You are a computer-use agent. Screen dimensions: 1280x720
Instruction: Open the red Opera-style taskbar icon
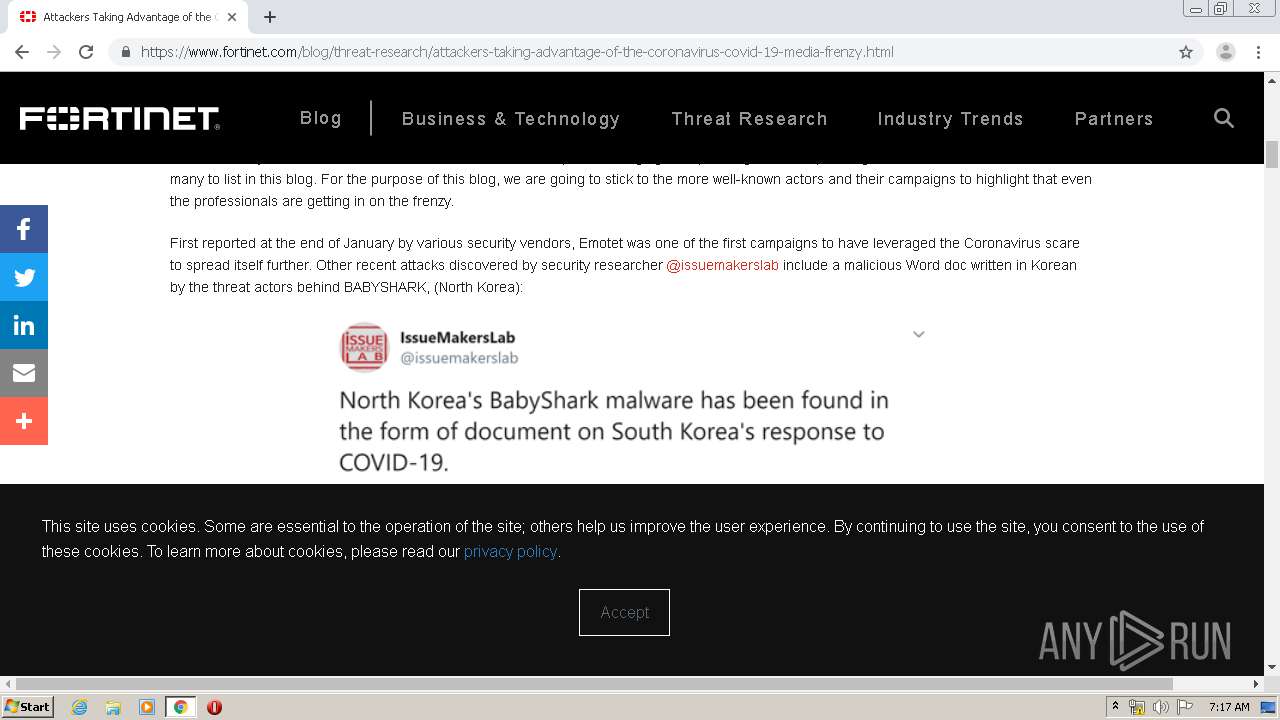(x=214, y=707)
